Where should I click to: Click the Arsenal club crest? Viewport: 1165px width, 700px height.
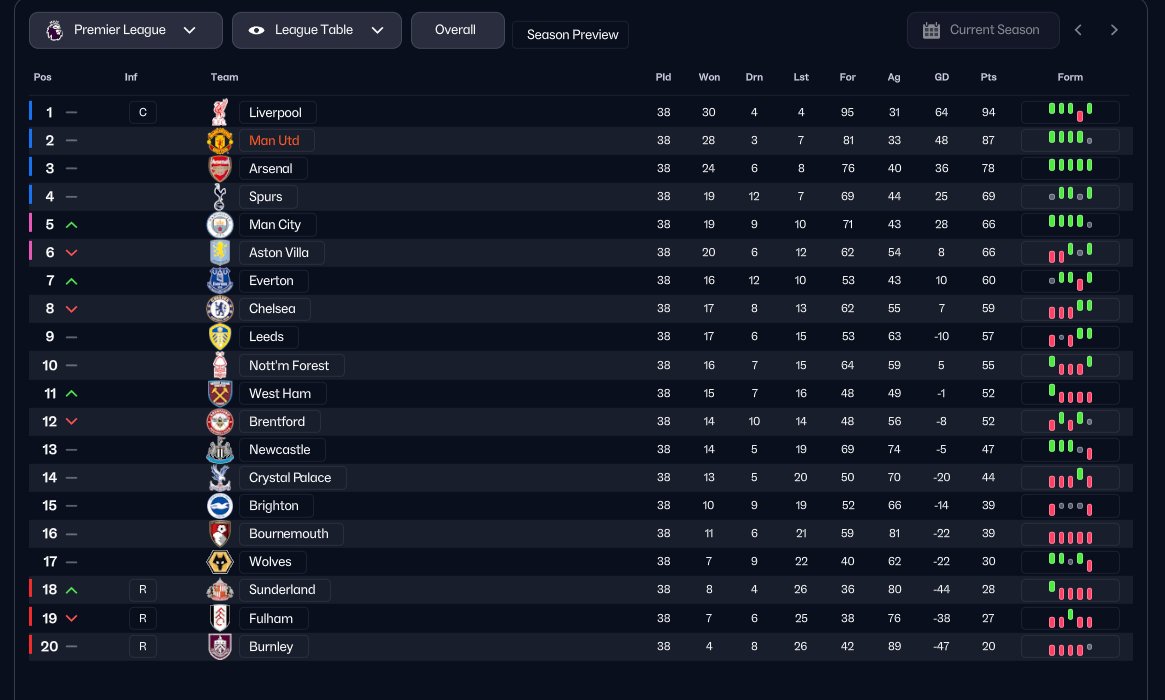pos(219,168)
